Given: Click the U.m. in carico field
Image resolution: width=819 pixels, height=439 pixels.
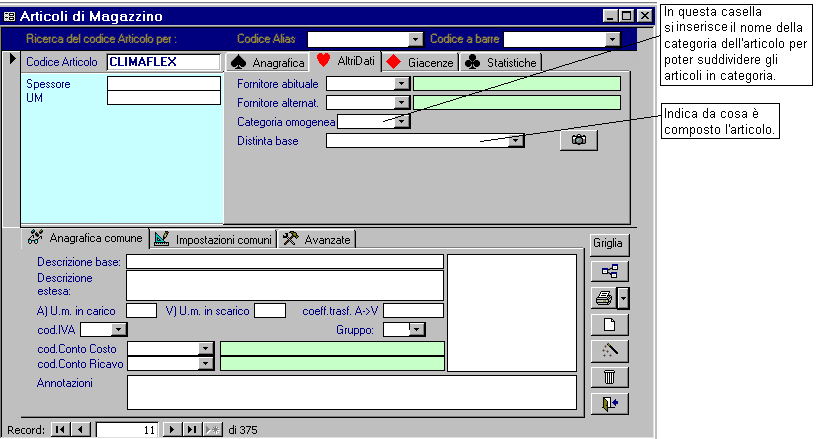Looking at the screenshot, I should tap(141, 310).
